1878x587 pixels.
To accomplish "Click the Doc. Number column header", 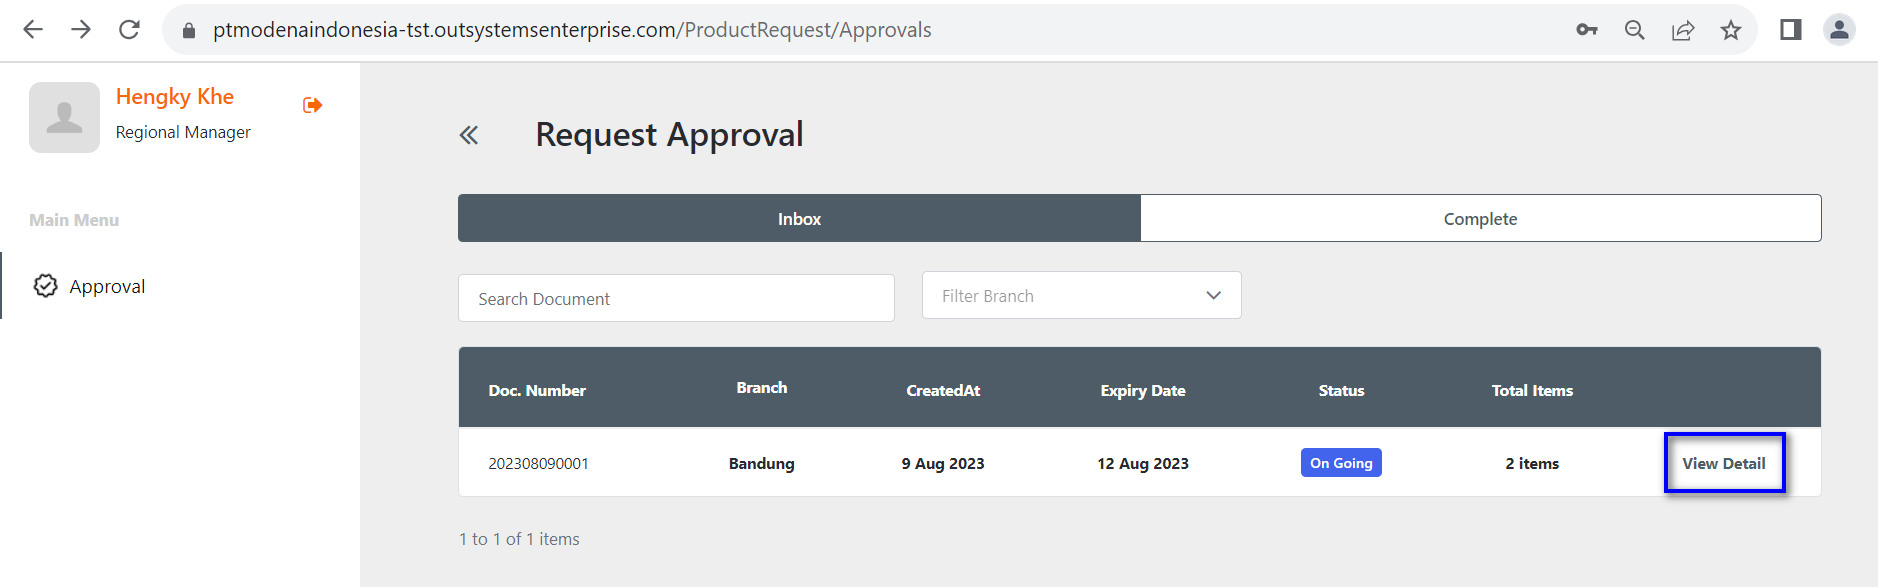I will (x=537, y=390).
